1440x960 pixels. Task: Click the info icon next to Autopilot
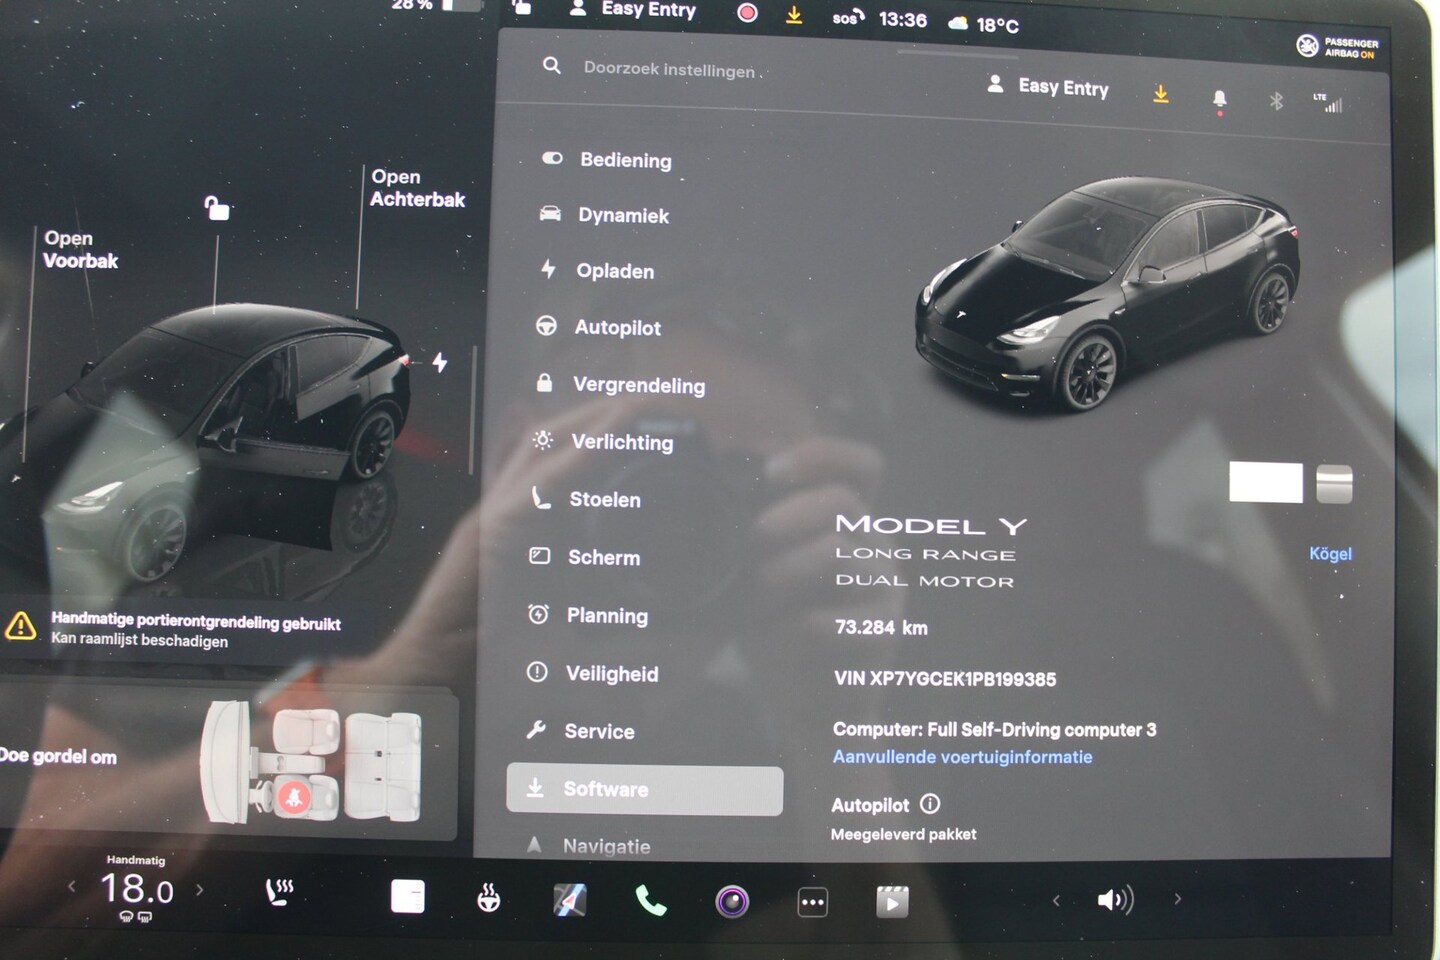930,804
